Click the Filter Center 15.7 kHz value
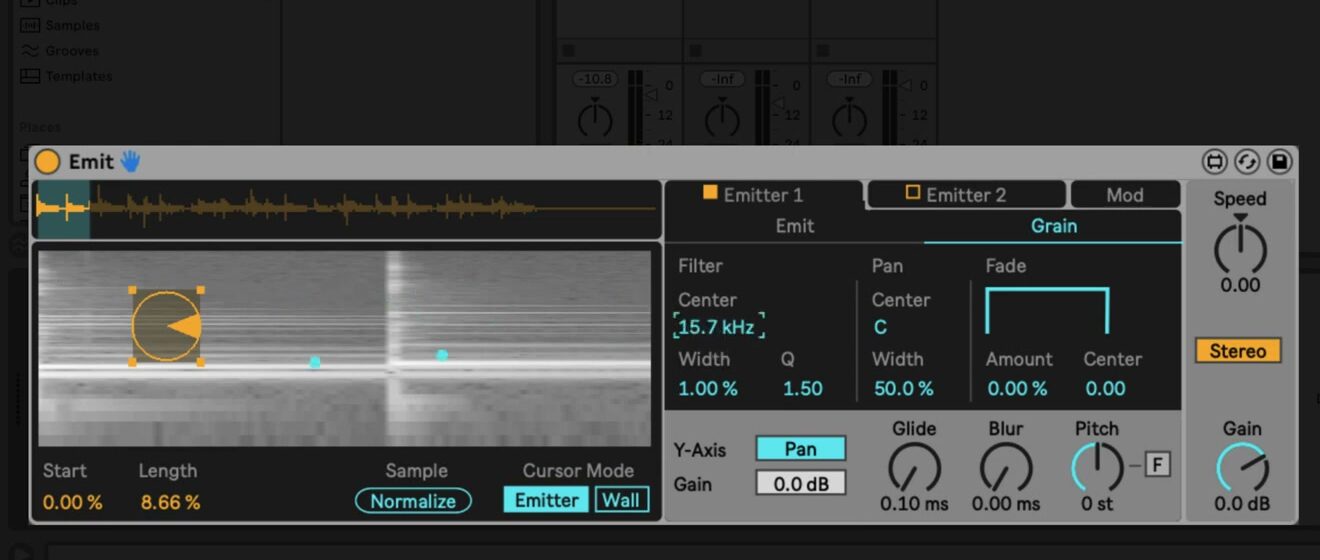 pos(719,326)
